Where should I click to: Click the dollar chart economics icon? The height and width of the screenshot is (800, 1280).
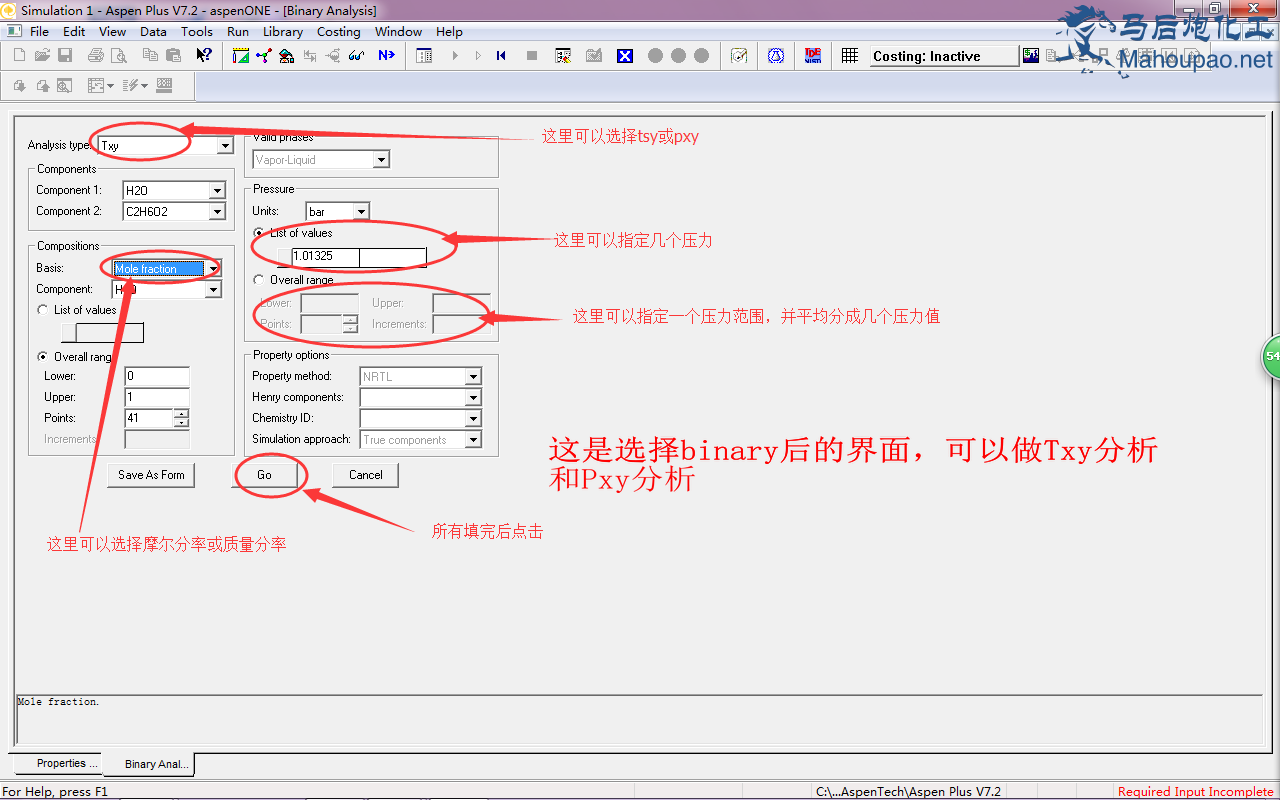(1030, 56)
